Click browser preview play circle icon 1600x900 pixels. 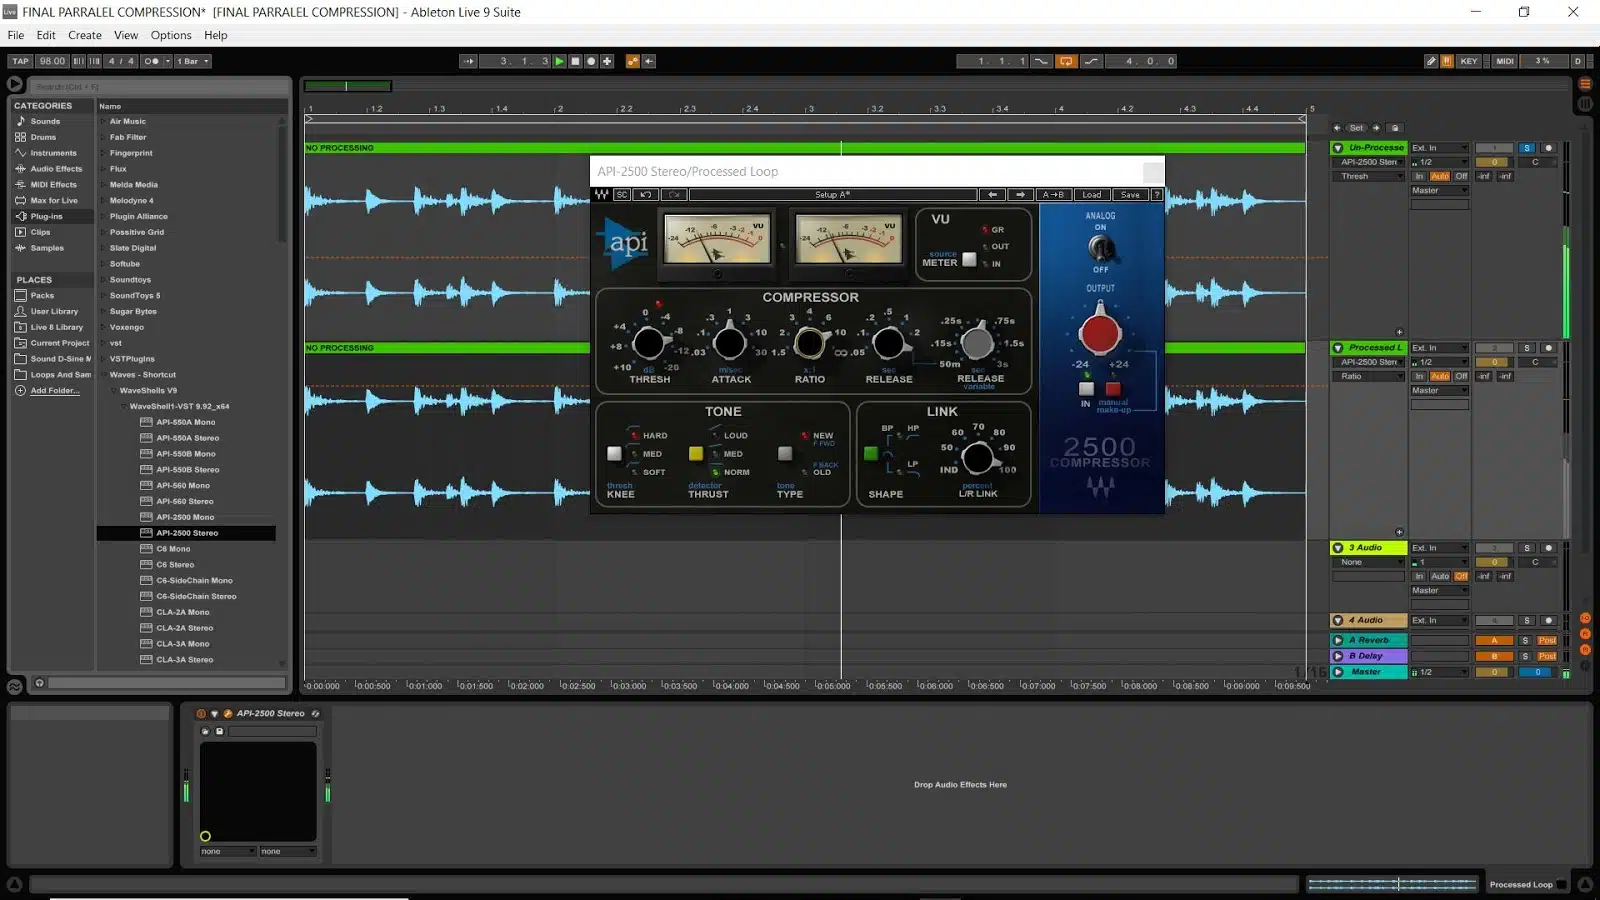(x=15, y=85)
